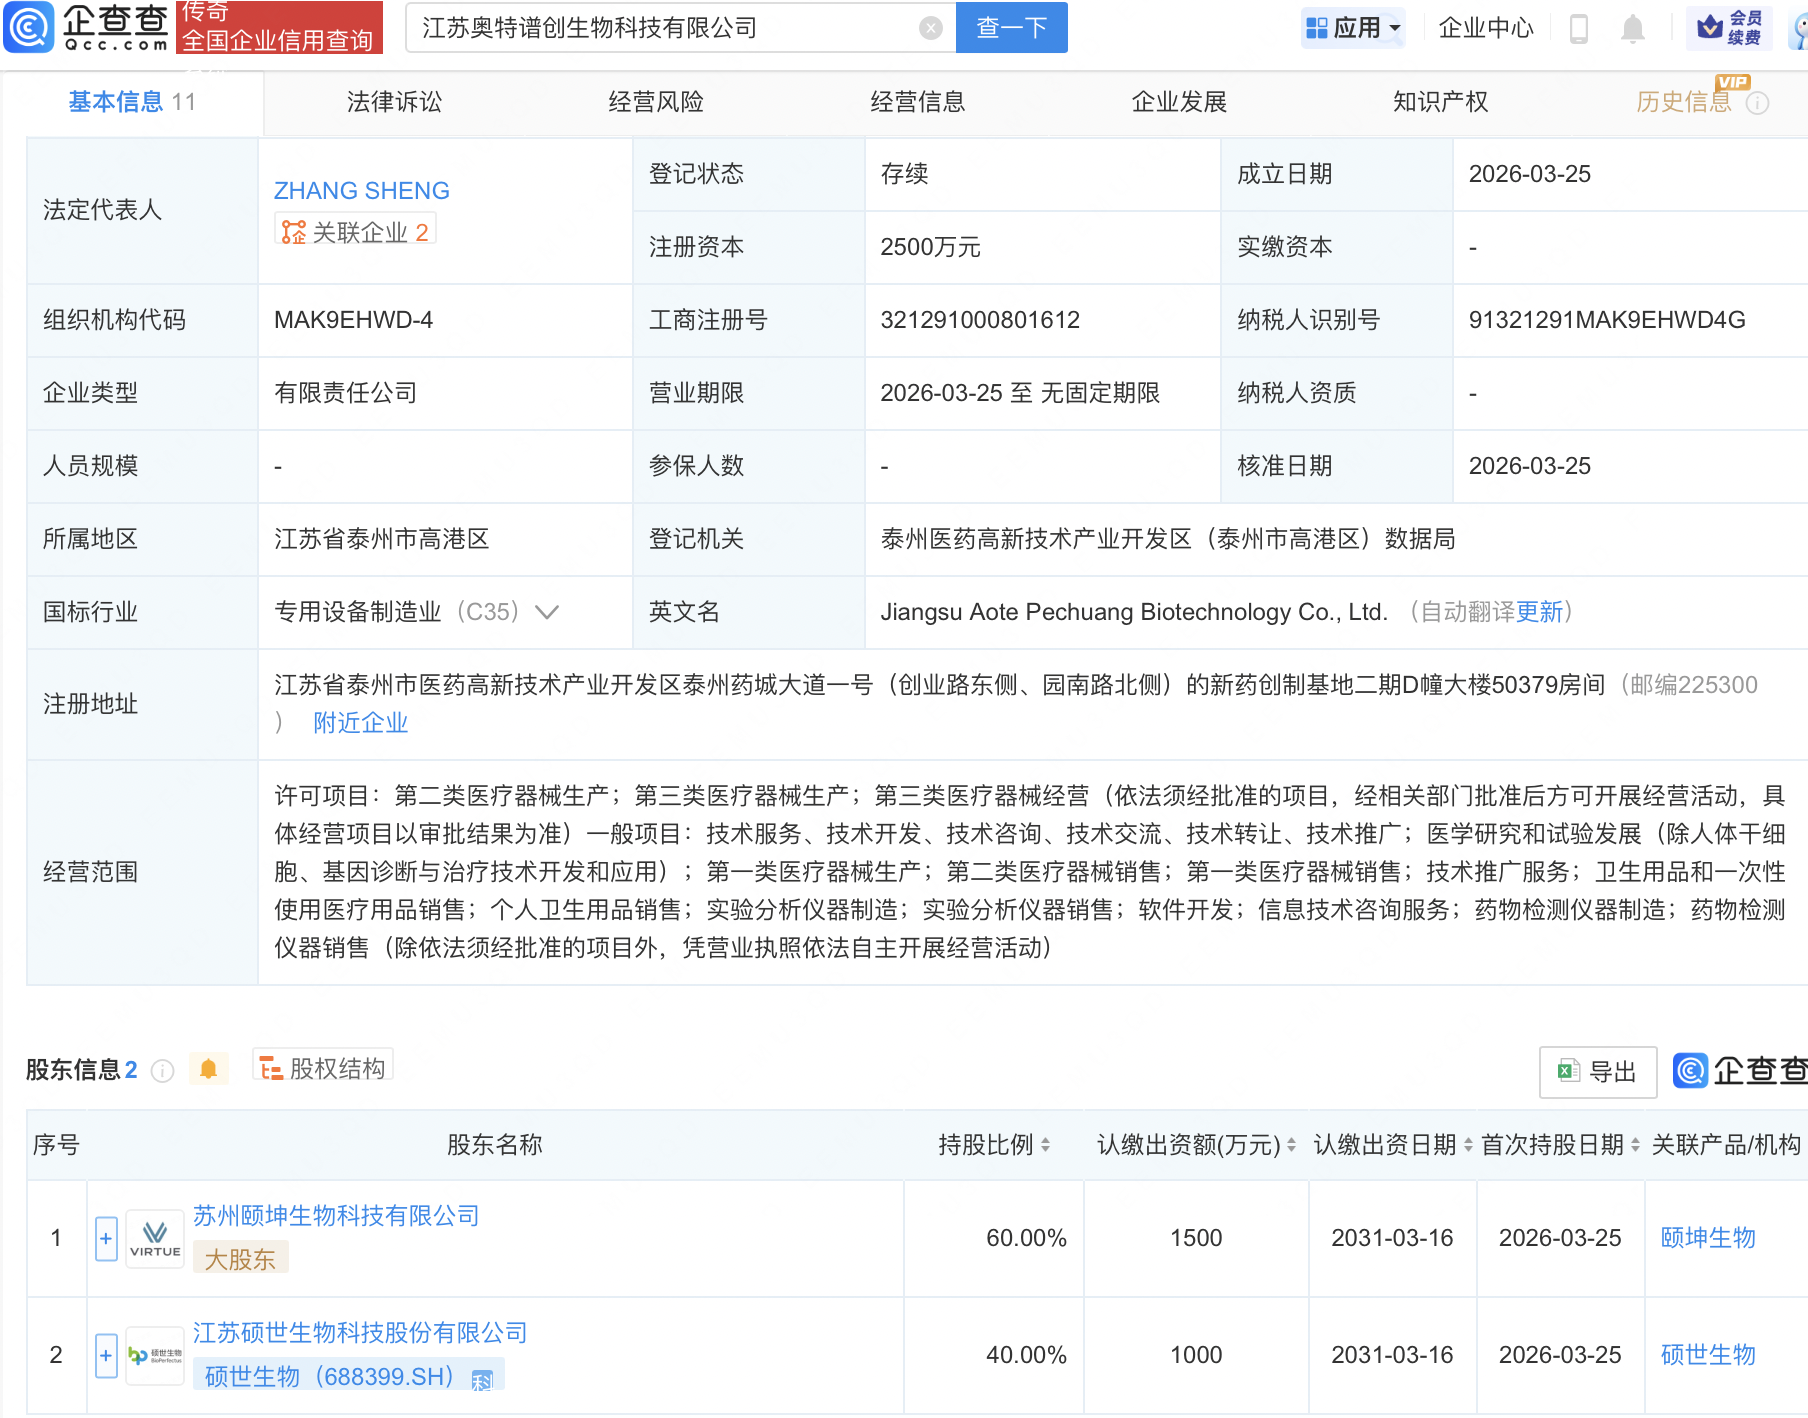Click the reminder bell icon beside 股东信息
1808x1418 pixels.
(209, 1068)
